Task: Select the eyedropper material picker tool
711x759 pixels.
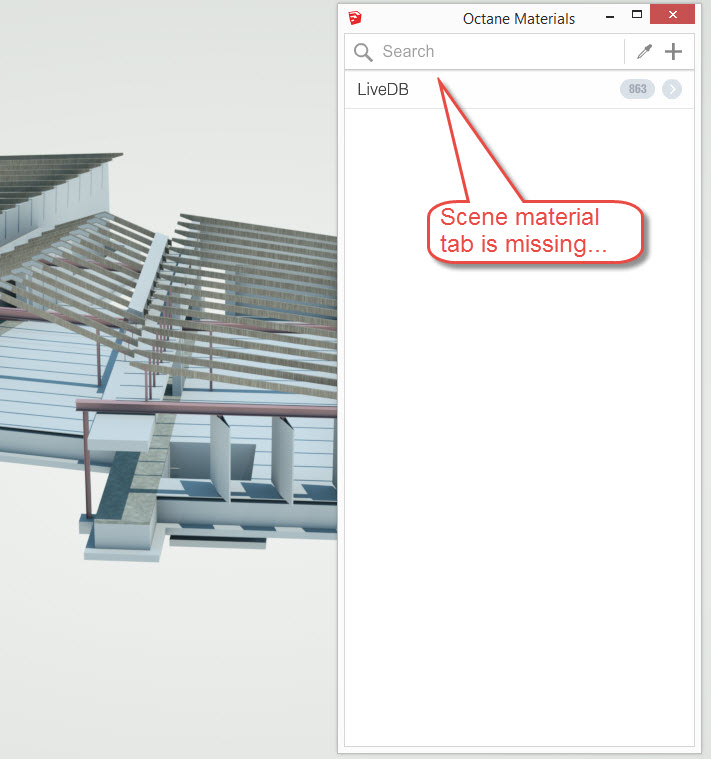Action: pyautogui.click(x=644, y=52)
